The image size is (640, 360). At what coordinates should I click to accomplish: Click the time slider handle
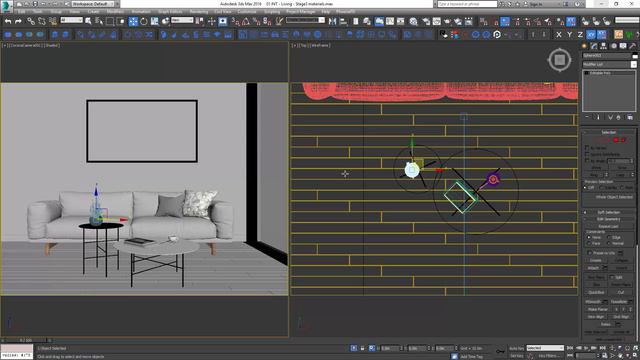click(x=26, y=340)
